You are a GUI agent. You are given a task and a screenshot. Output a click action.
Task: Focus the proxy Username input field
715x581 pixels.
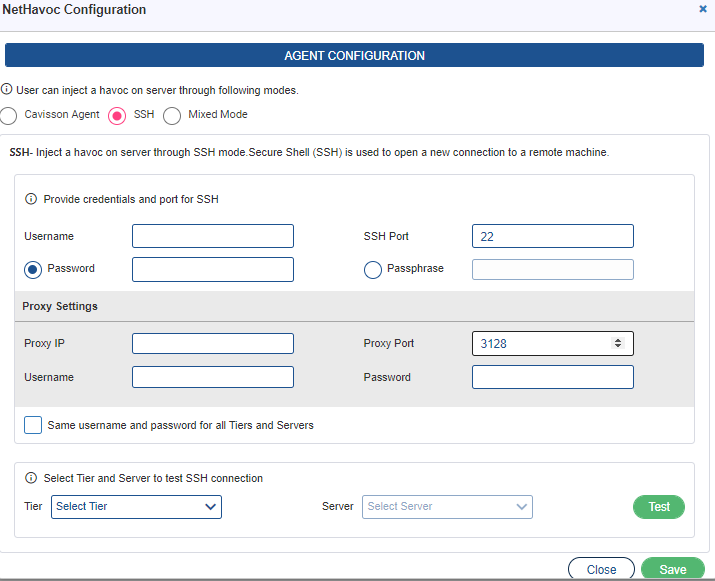click(213, 377)
